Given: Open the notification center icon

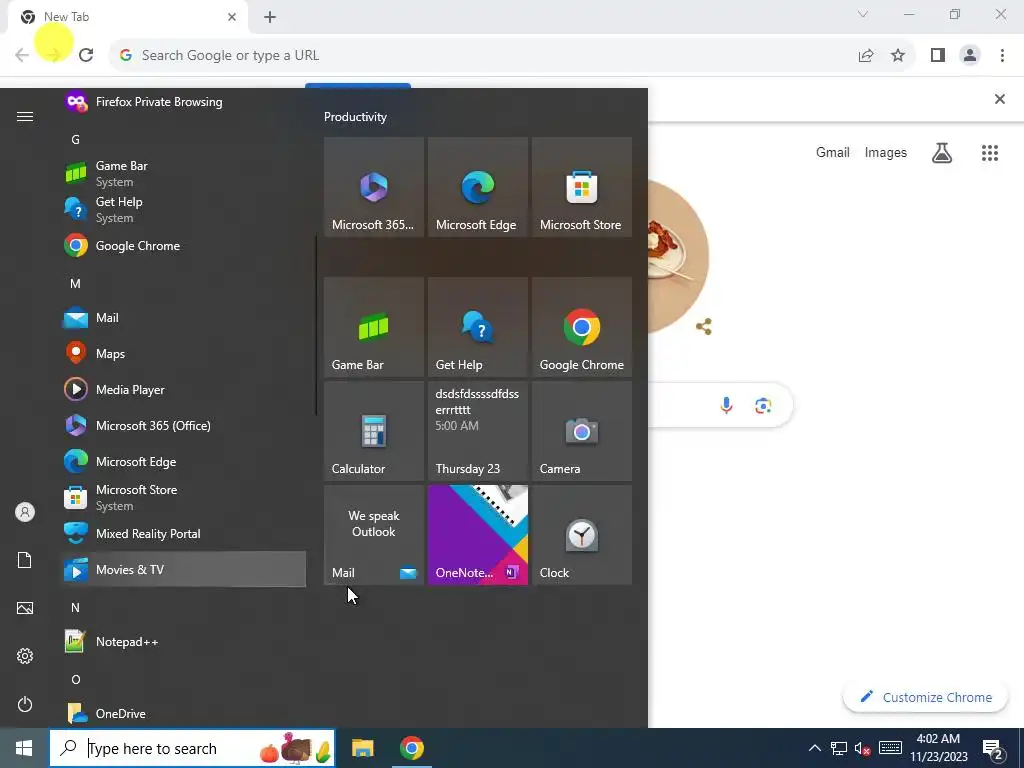Looking at the screenshot, I should tap(993, 748).
